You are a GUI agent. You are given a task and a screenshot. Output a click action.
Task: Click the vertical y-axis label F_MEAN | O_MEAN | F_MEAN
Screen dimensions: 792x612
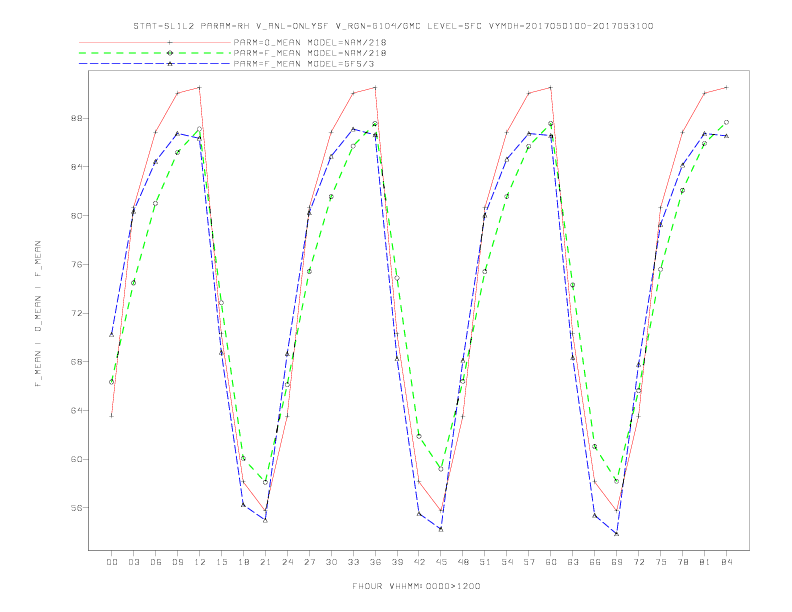[x=38, y=314]
